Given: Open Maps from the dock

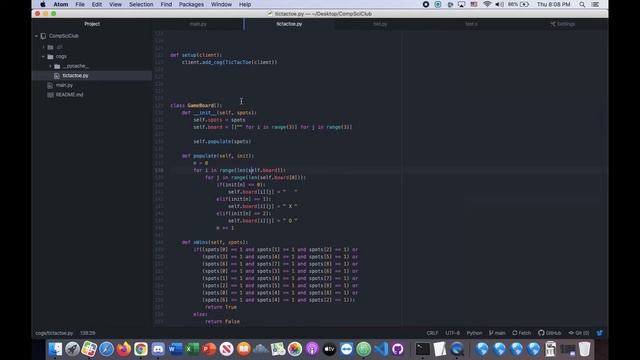Looking at the screenshot, I should click(278, 349).
